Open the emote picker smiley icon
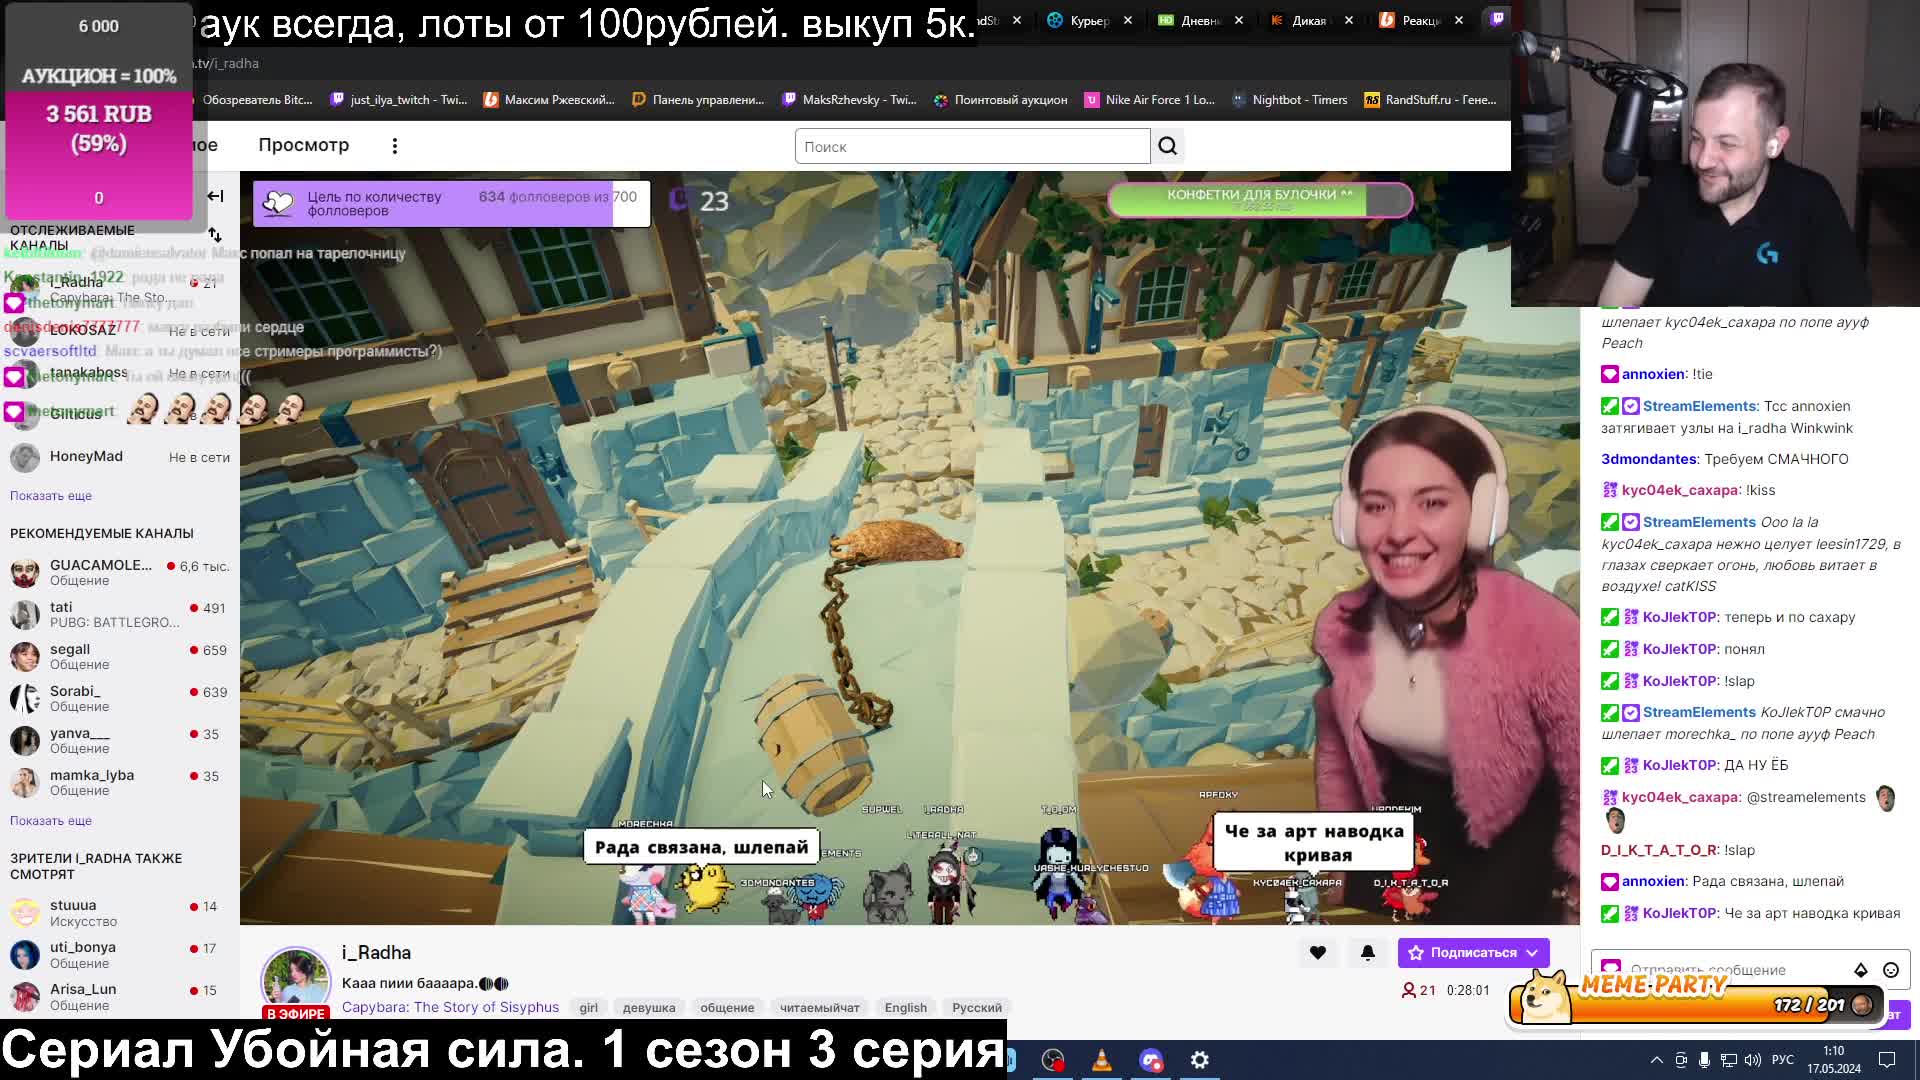Image resolution: width=1920 pixels, height=1080 pixels. pyautogui.click(x=1891, y=970)
